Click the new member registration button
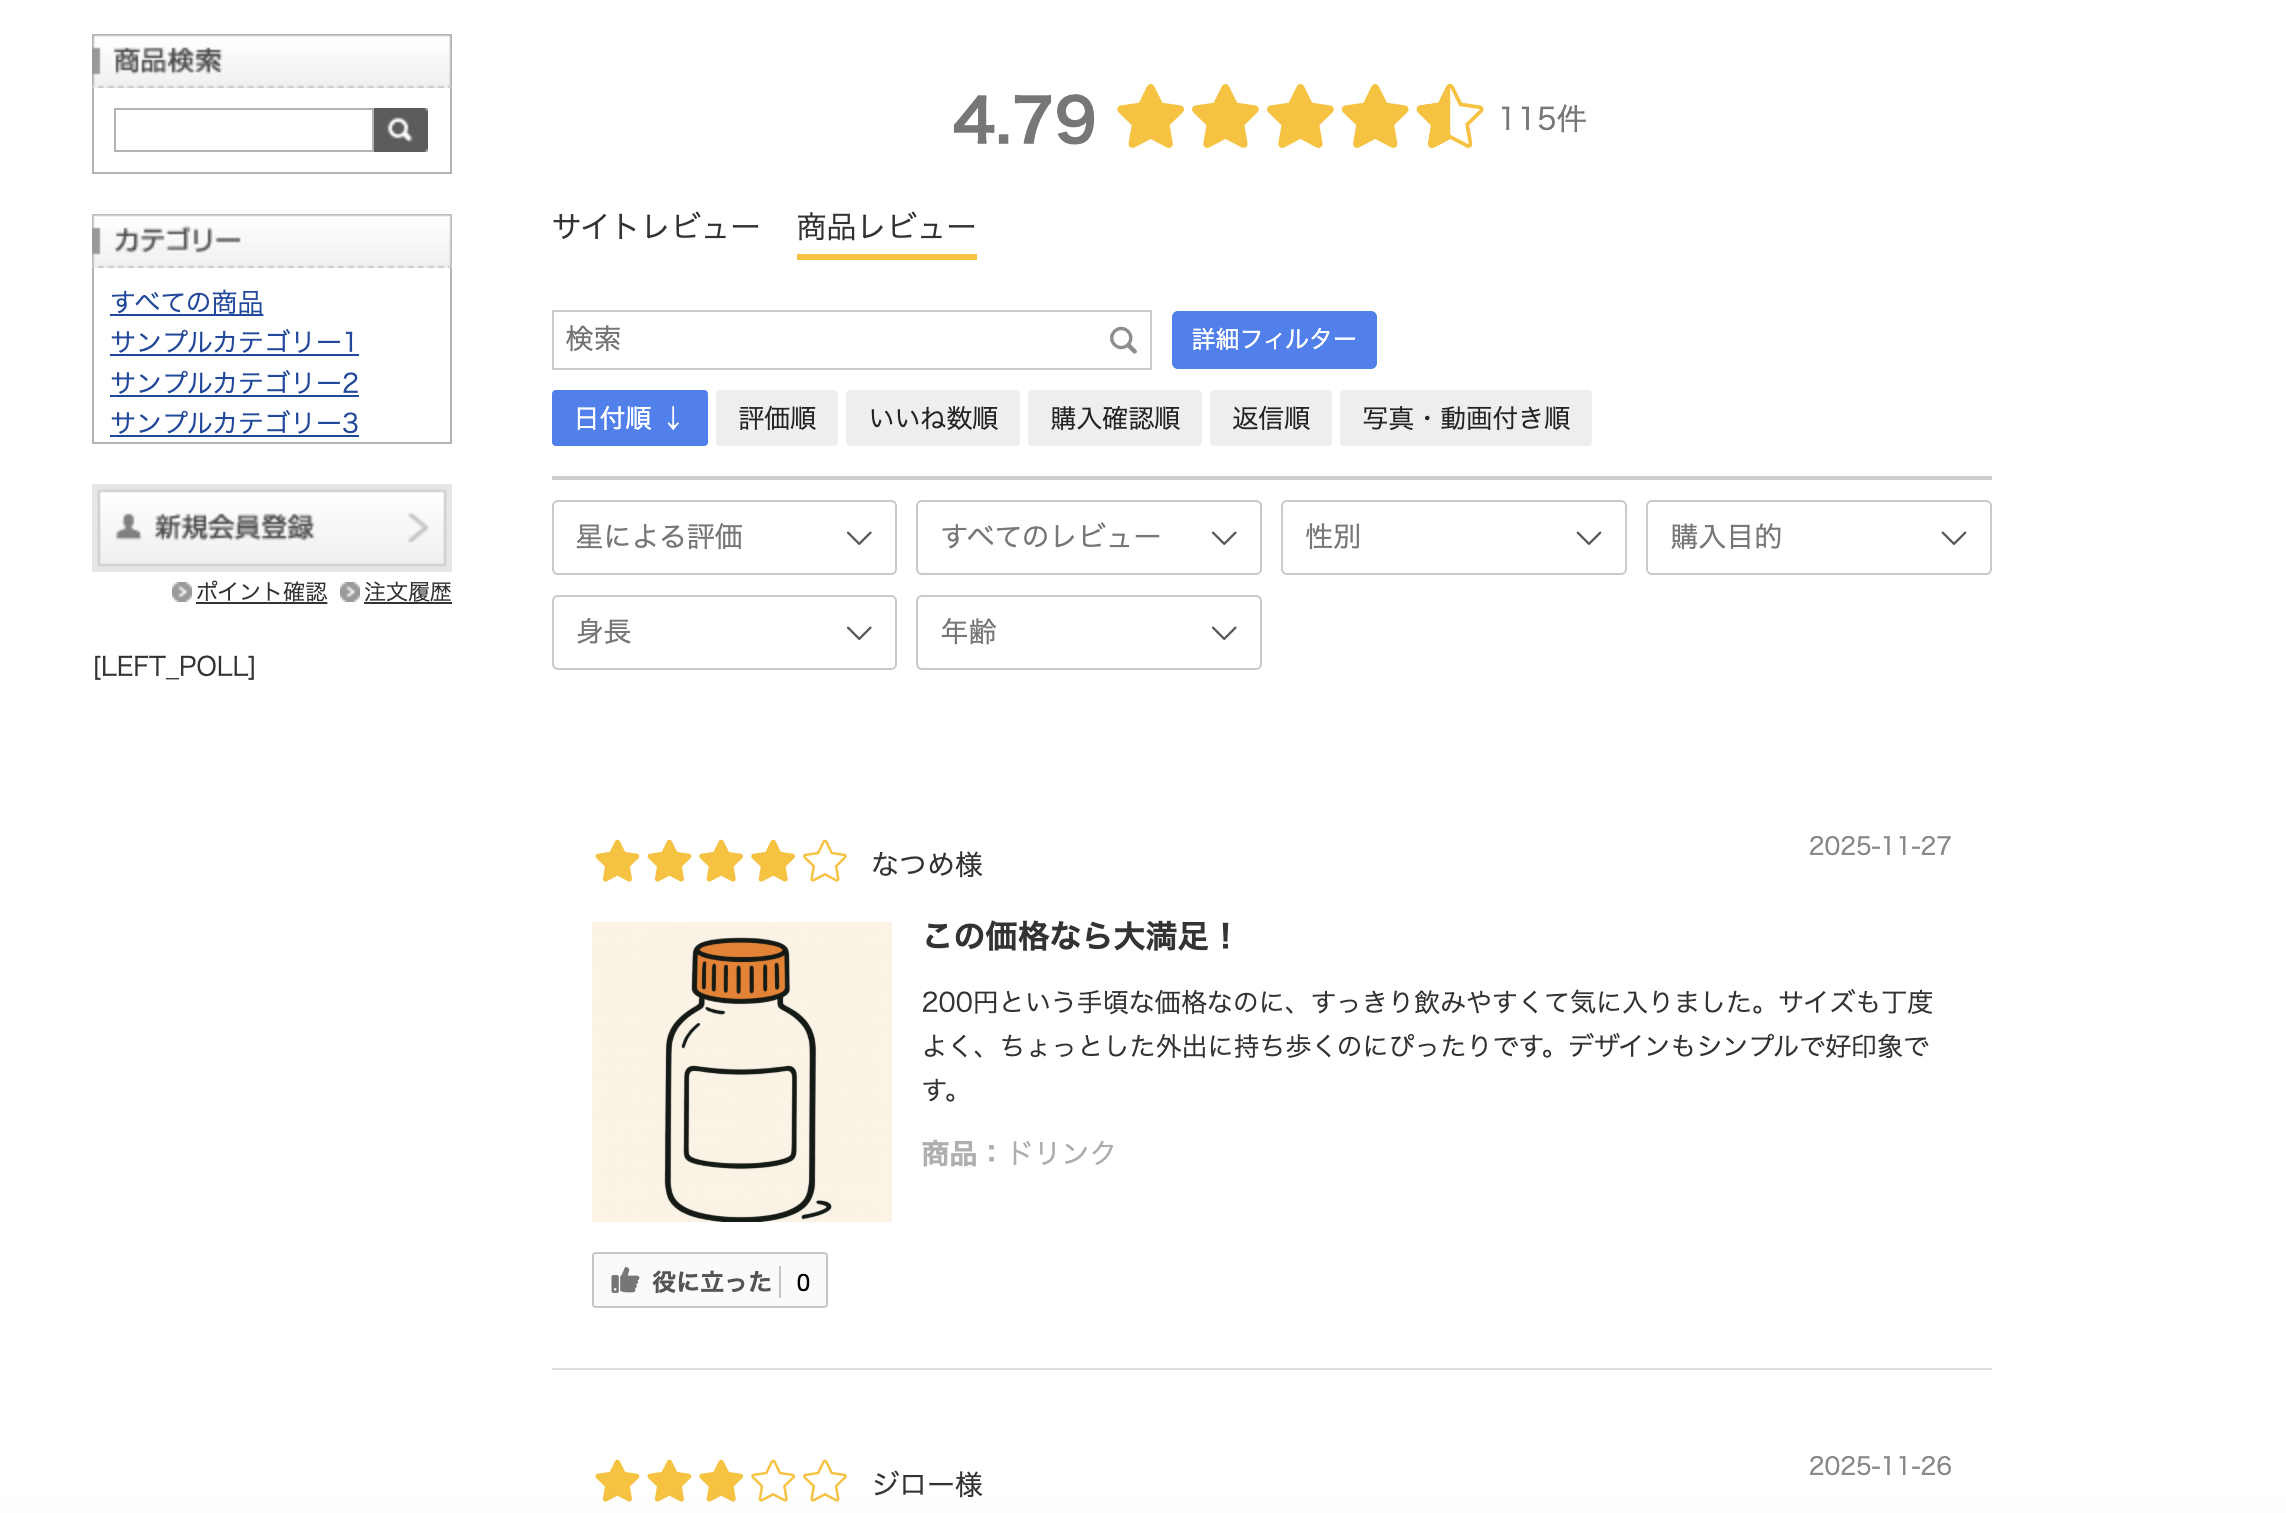 point(272,527)
